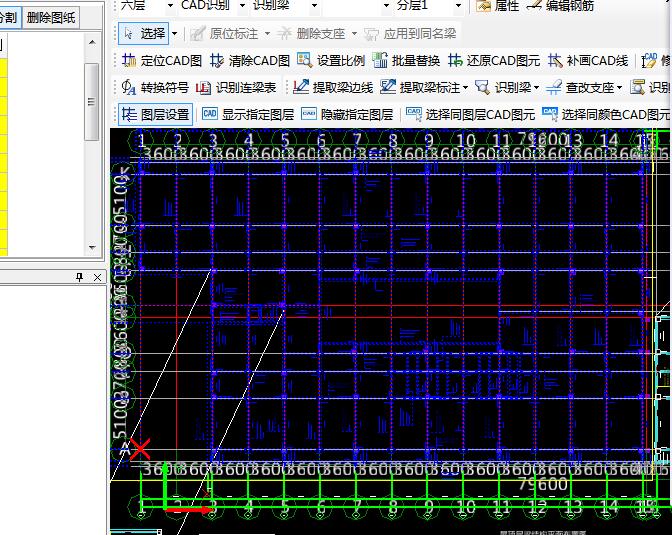This screenshot has width=672, height=535.
Task: Expand the 删除支座 dropdown arrow
Action: 354,33
